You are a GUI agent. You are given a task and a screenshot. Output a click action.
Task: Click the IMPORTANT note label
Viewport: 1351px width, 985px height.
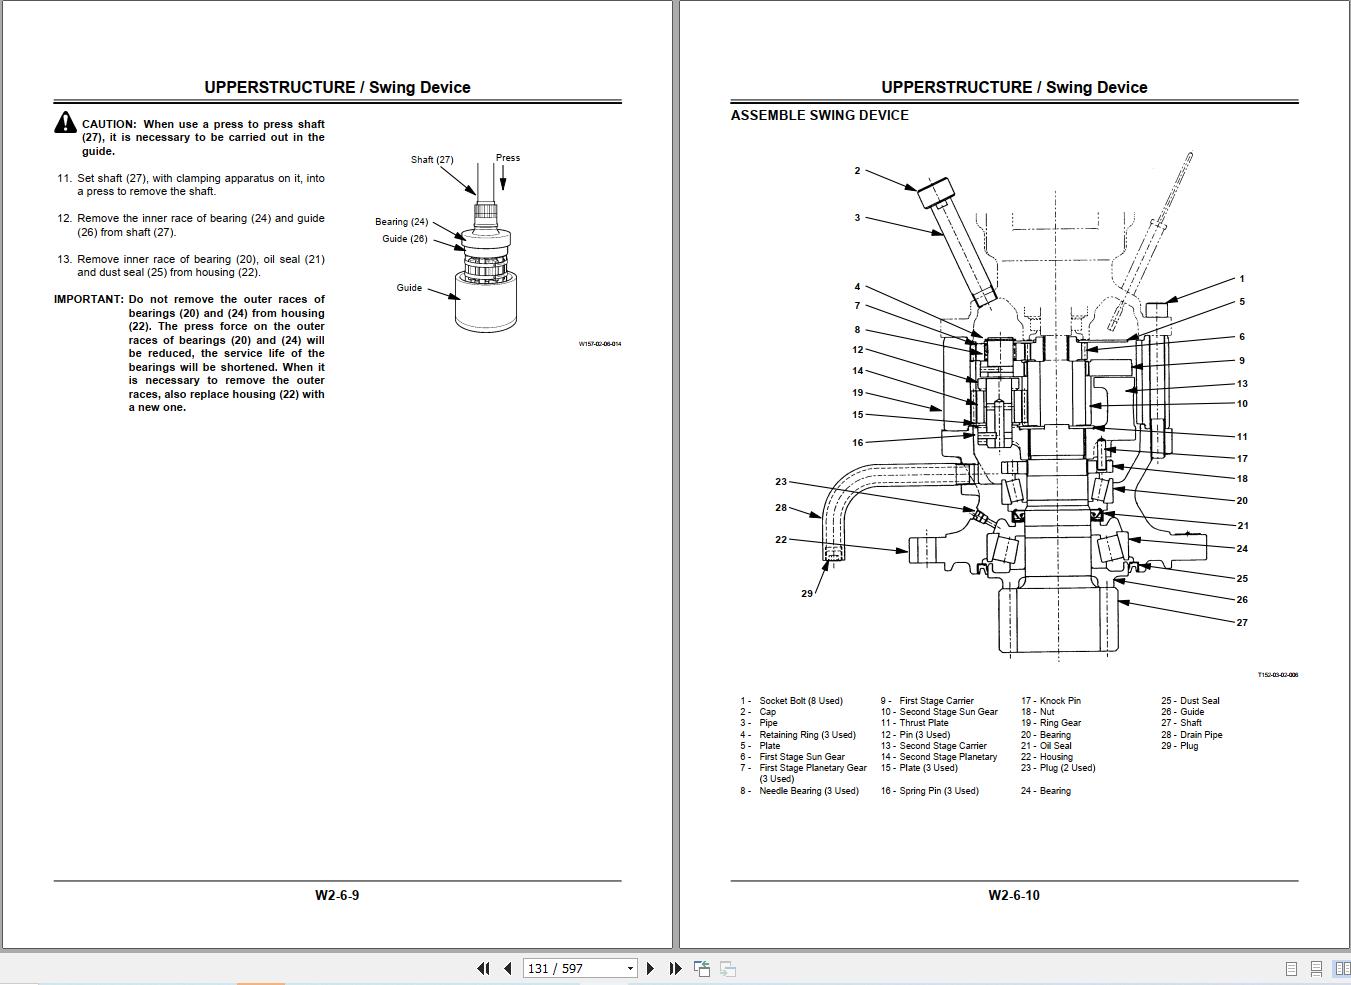pos(88,299)
